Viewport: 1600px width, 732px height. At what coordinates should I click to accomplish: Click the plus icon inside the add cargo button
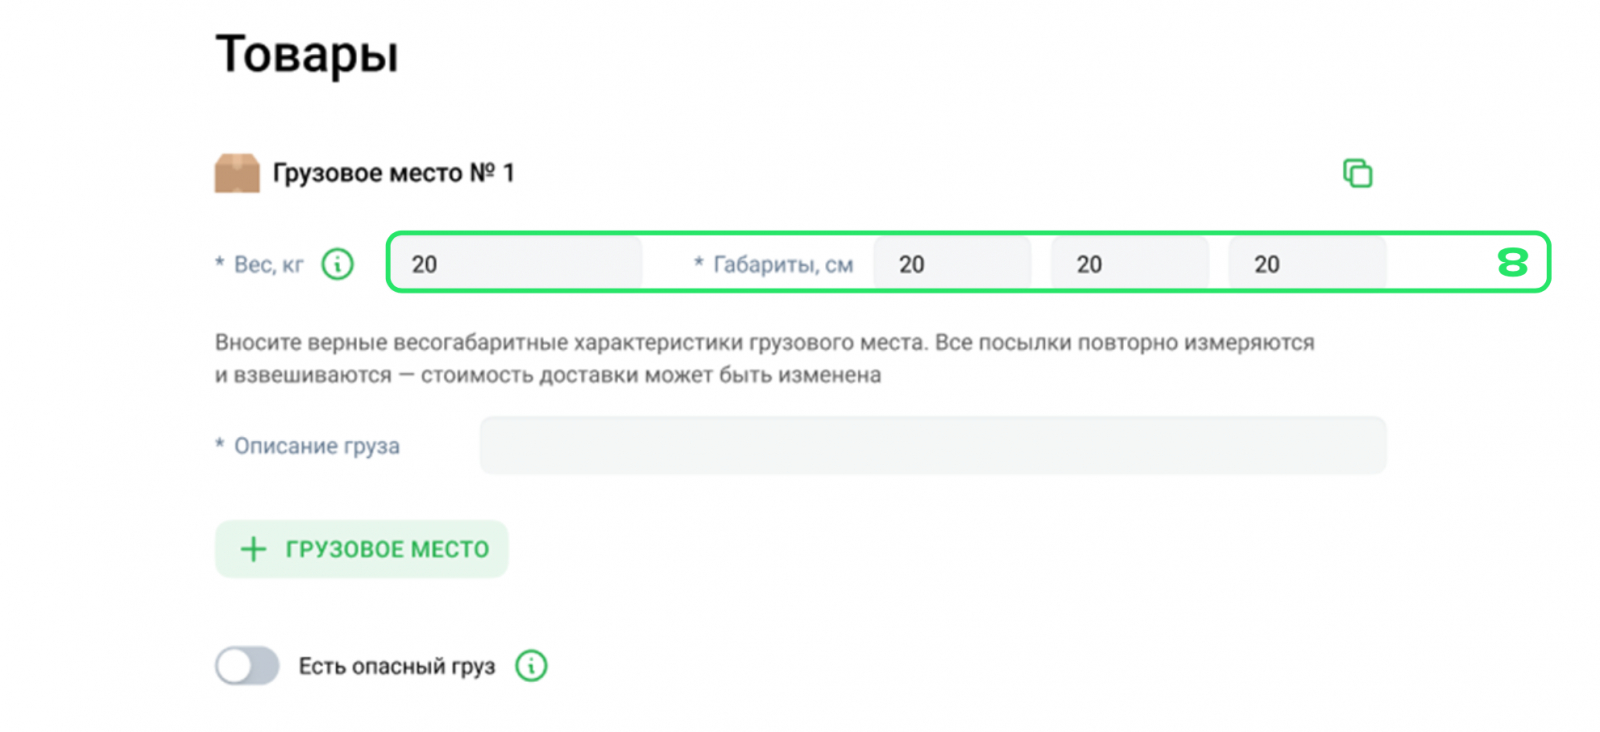(254, 549)
